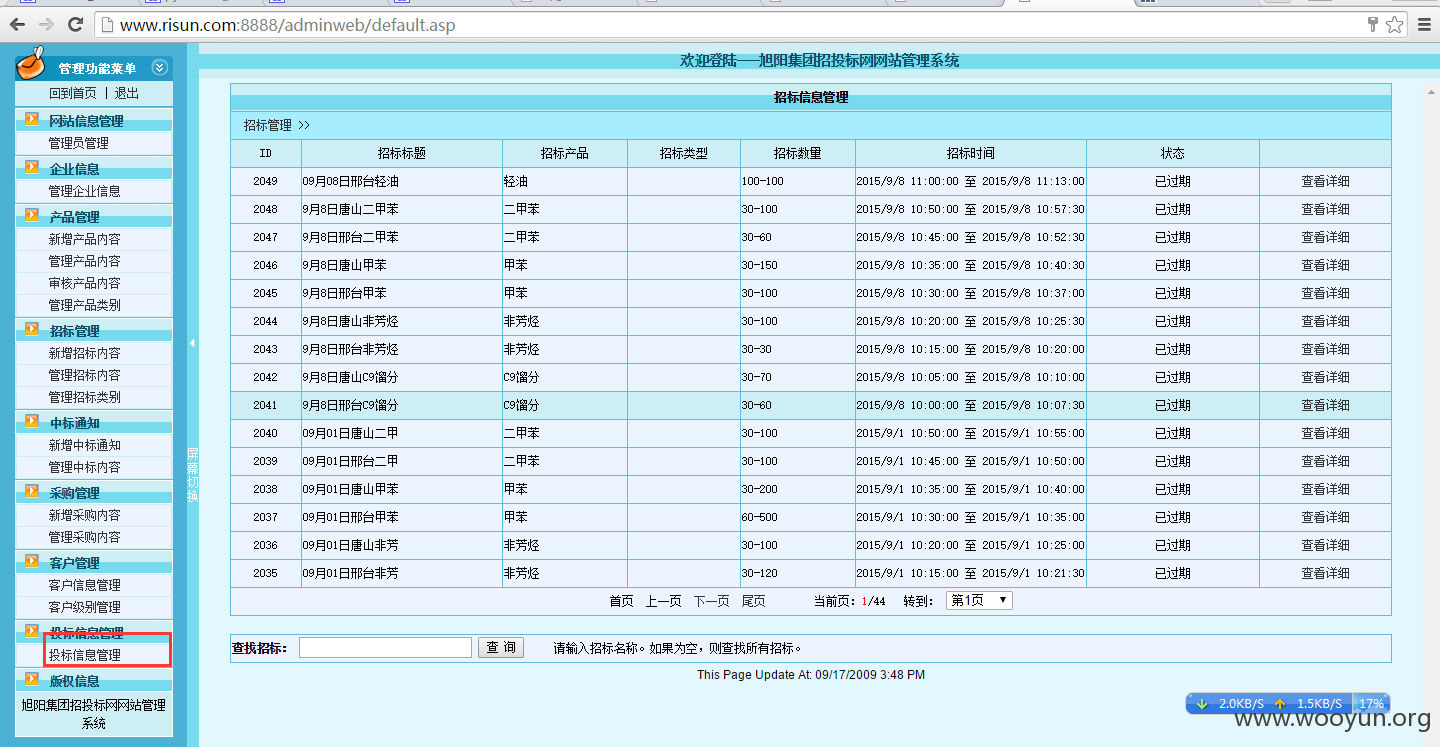View 查看详细 for row ID 2049
Screen dimensions: 1440x747
[1325, 181]
